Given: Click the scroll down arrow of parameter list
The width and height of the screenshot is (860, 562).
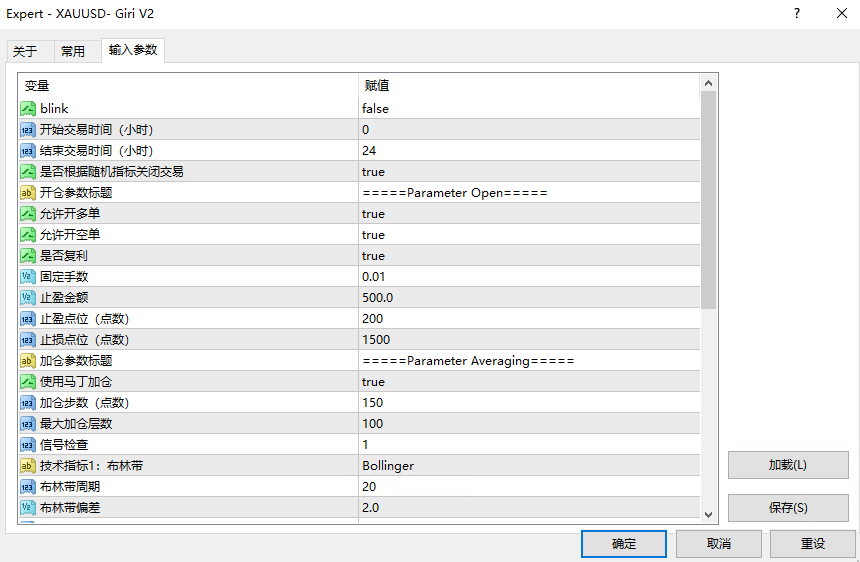Looking at the screenshot, I should 709,513.
